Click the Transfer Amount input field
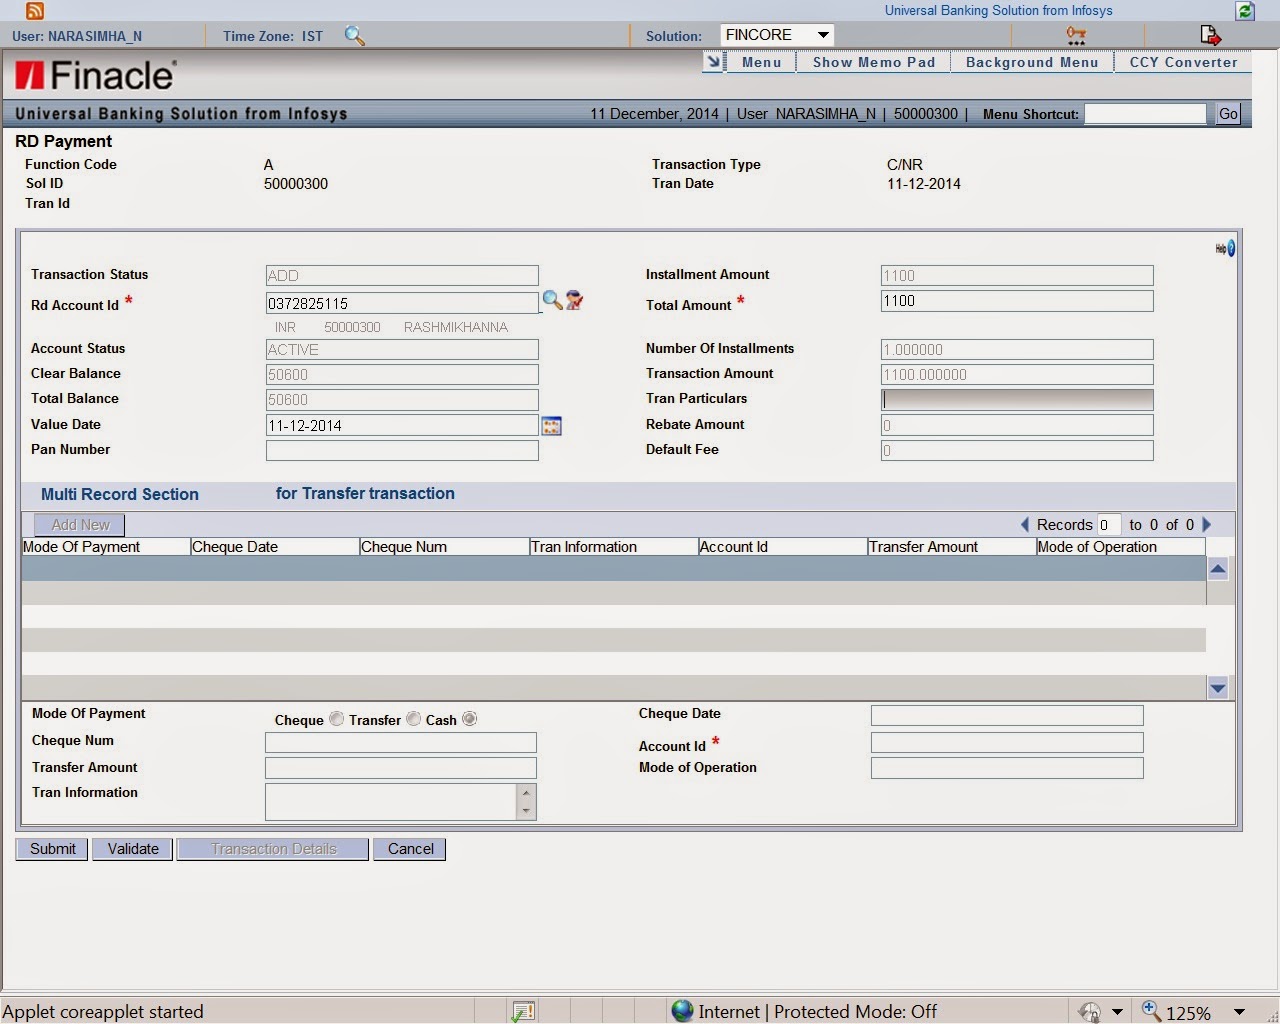 [x=401, y=768]
